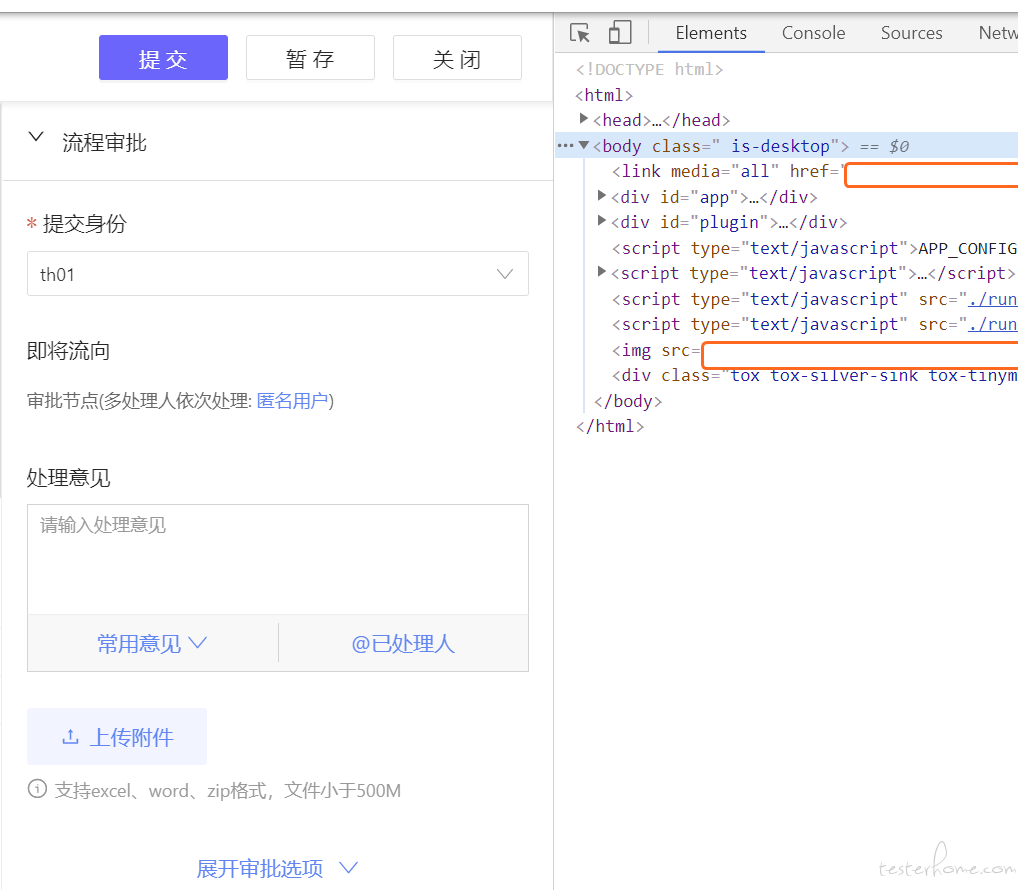Expand the div id="plugin" node

tap(602, 221)
